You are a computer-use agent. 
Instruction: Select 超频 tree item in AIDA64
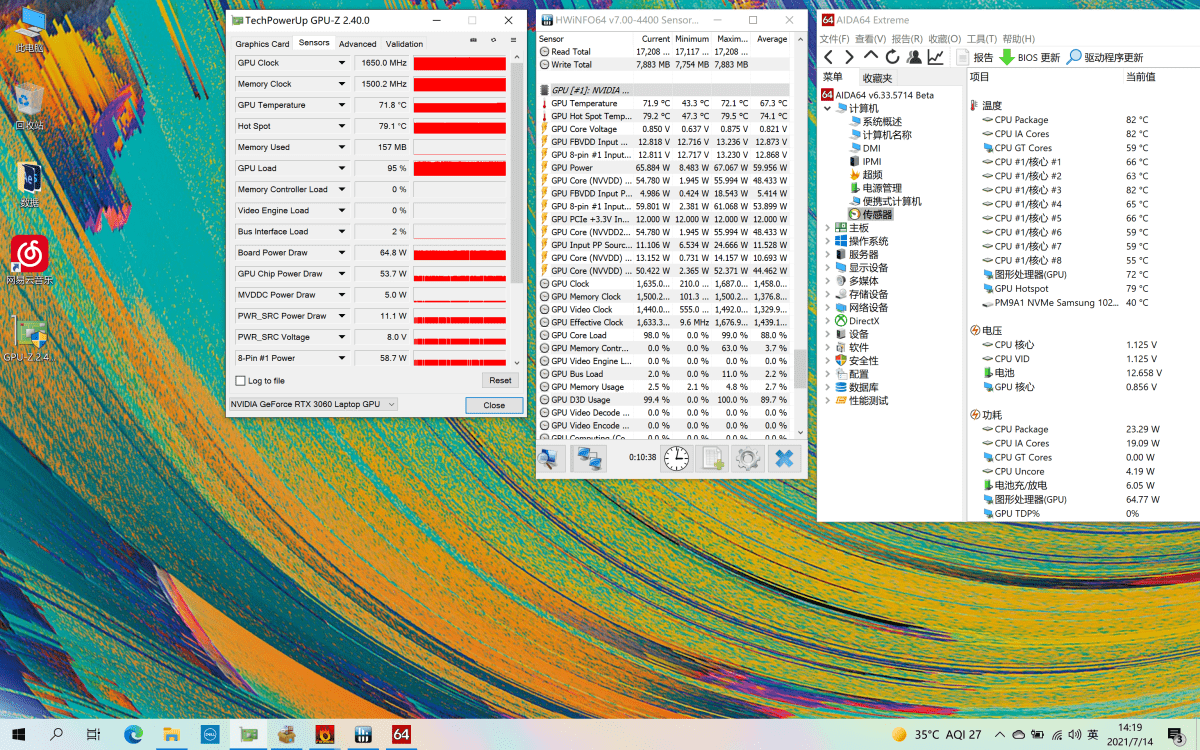point(871,174)
